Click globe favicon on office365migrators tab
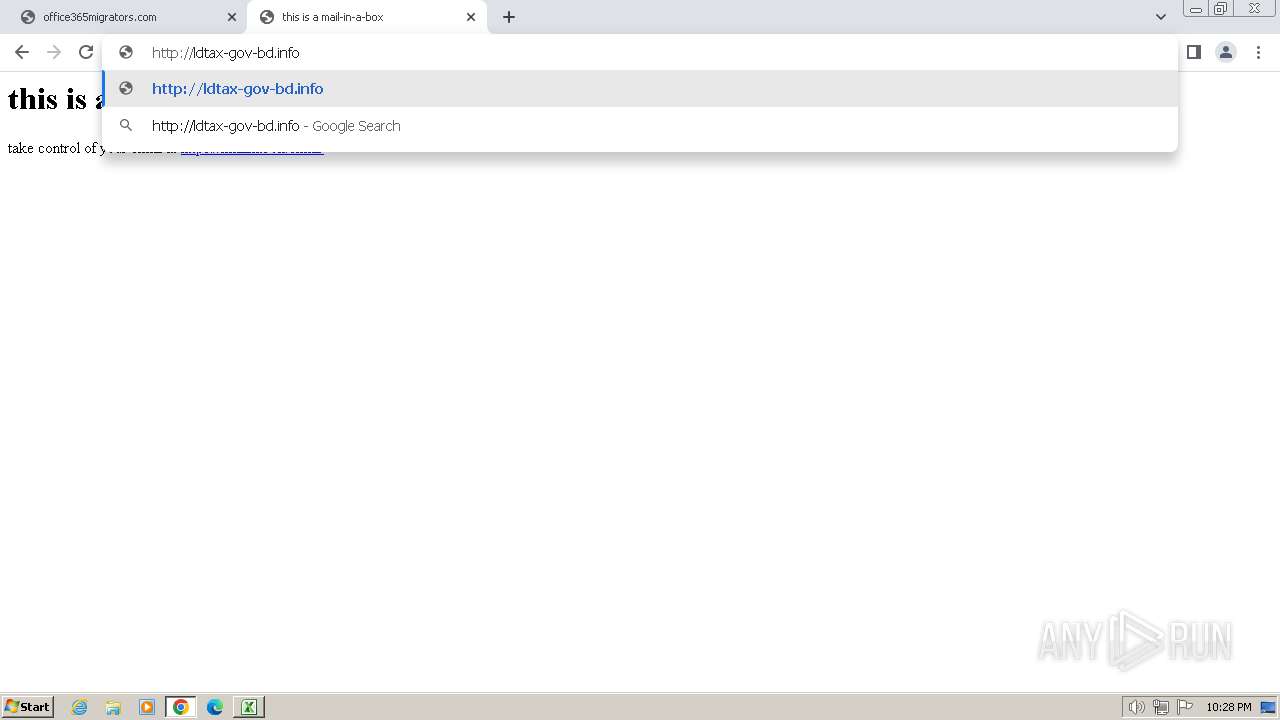Screen dimensions: 1280x720 tap(28, 17)
